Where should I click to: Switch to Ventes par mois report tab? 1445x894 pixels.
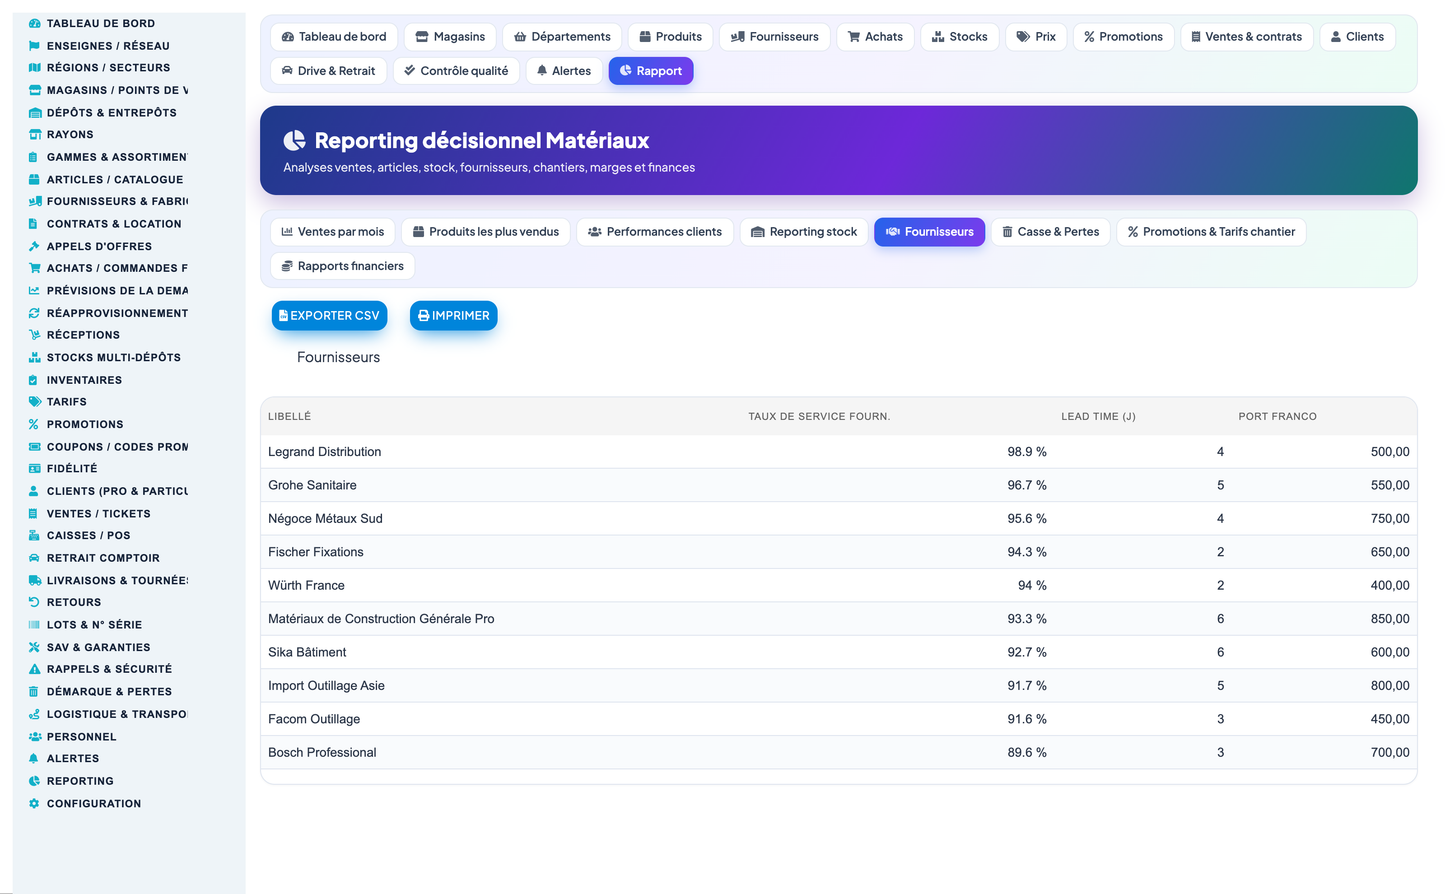[333, 232]
